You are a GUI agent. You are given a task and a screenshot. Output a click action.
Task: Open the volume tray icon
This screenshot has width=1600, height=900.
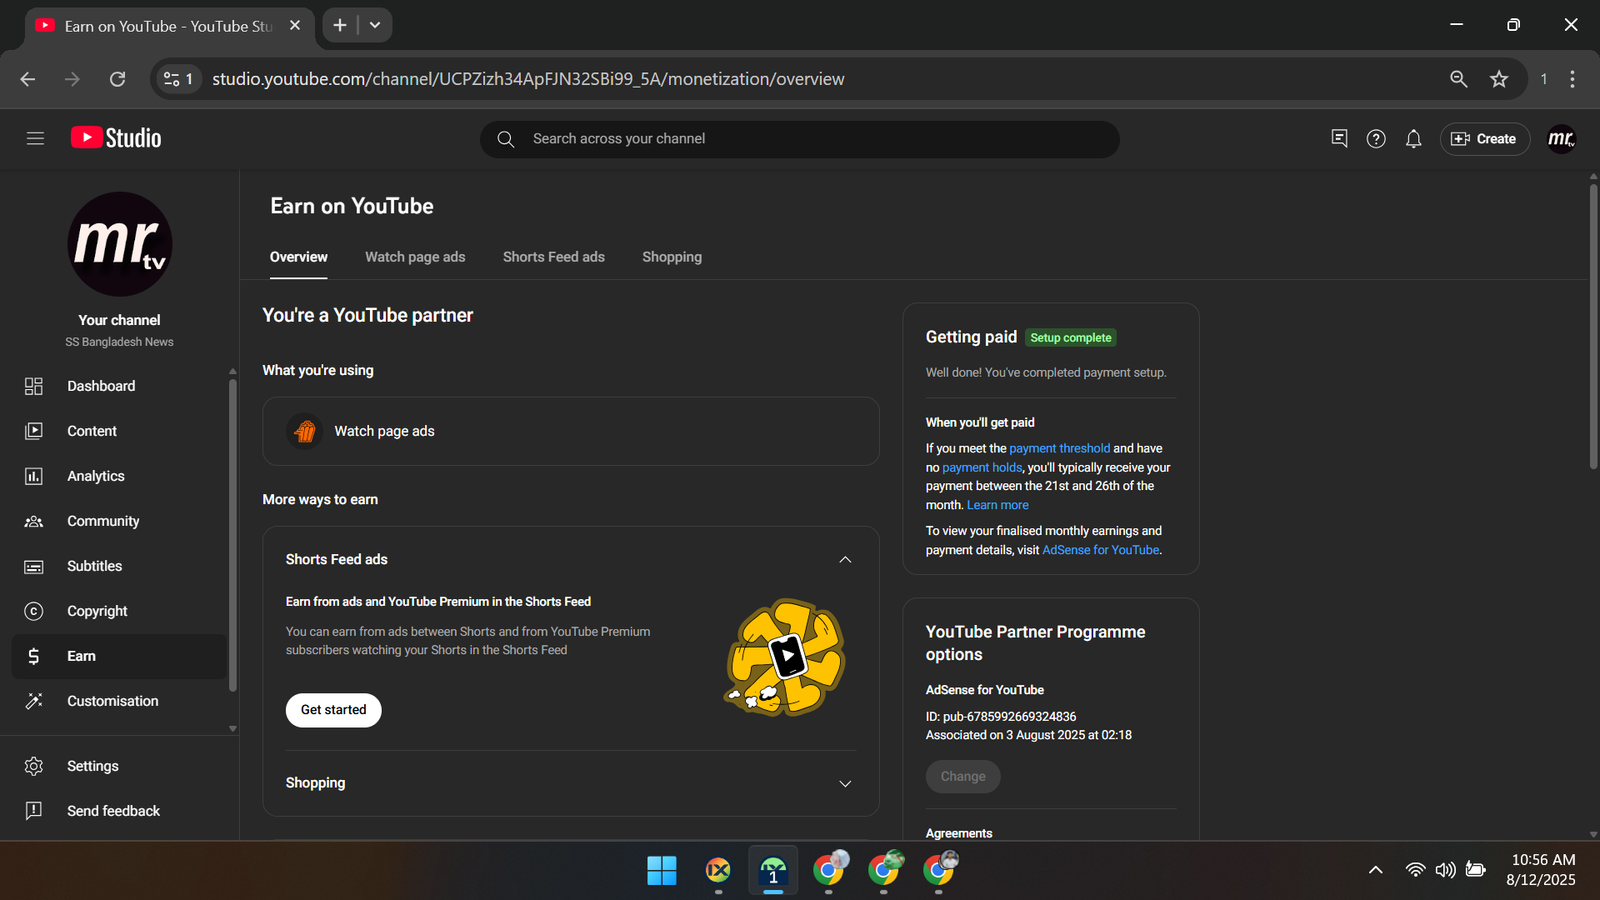click(x=1445, y=870)
